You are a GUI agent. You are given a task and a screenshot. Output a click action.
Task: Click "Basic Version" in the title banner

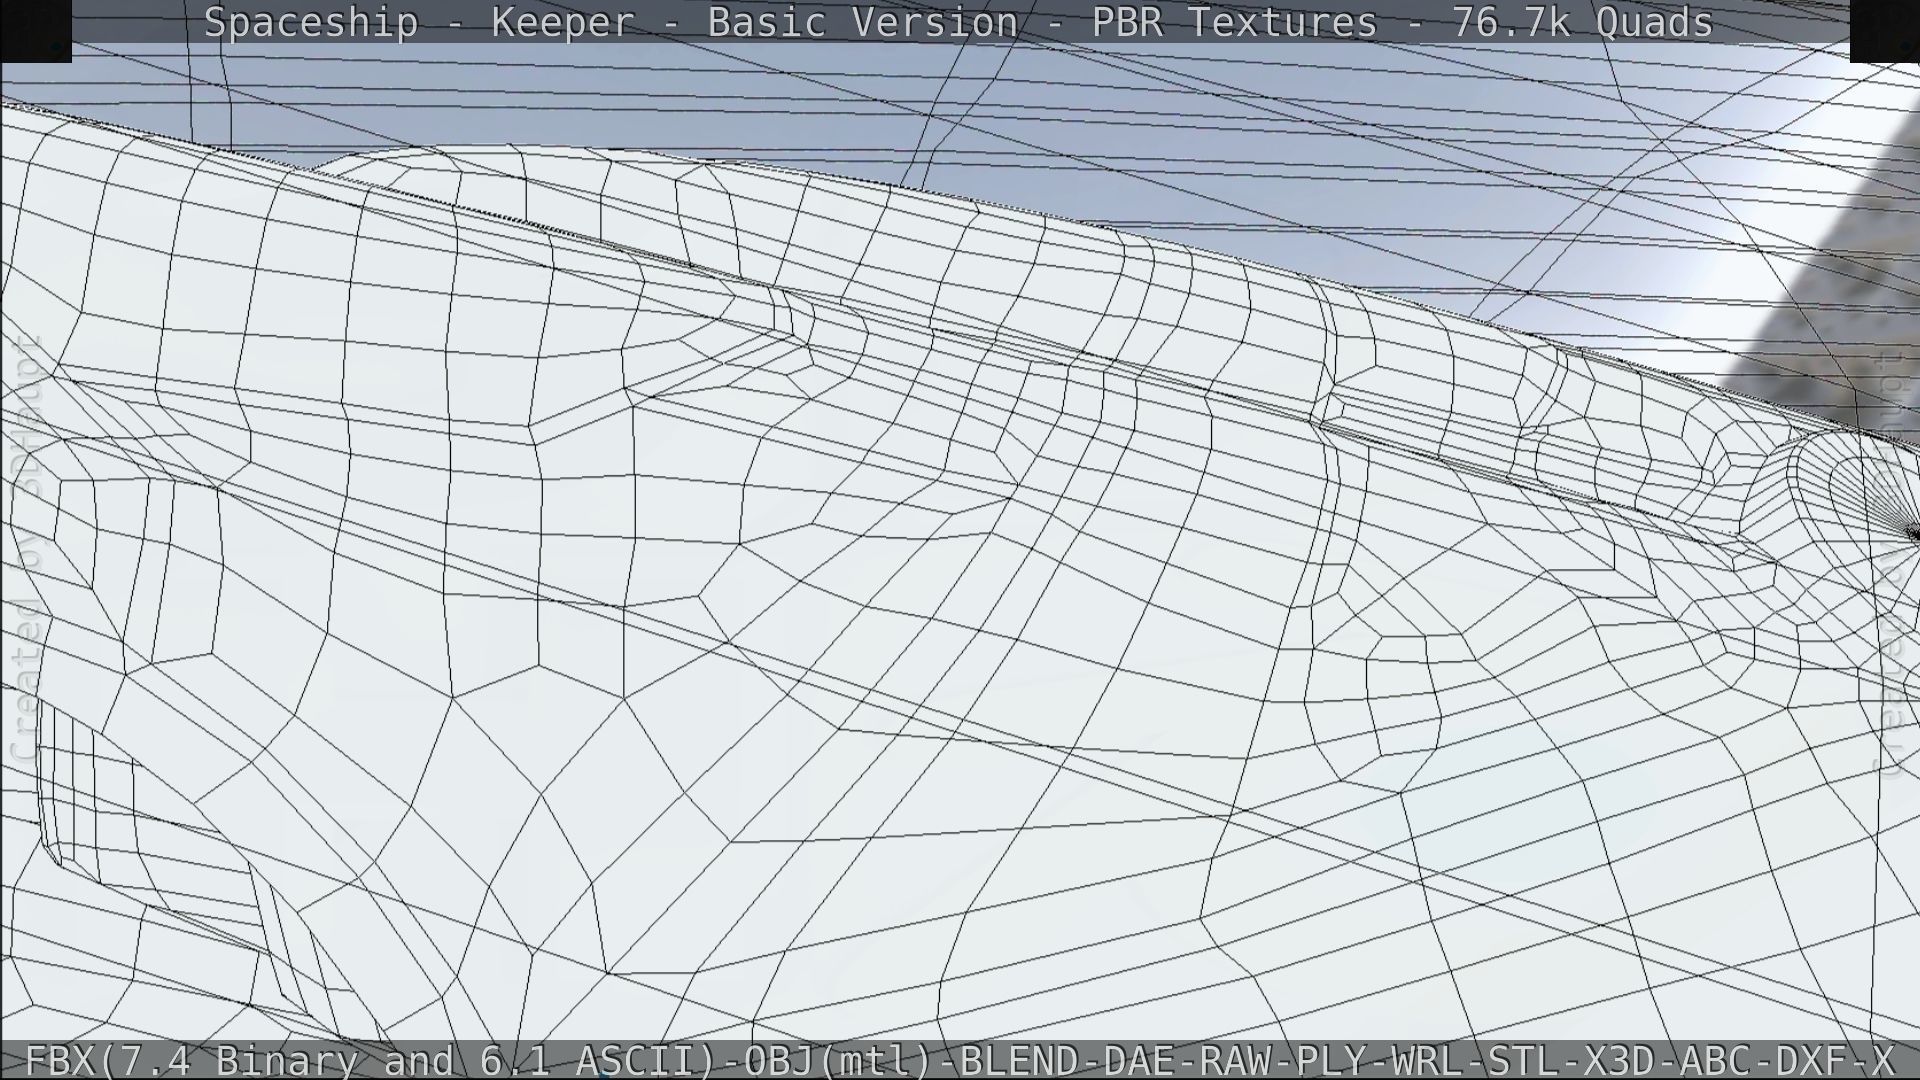click(x=864, y=22)
